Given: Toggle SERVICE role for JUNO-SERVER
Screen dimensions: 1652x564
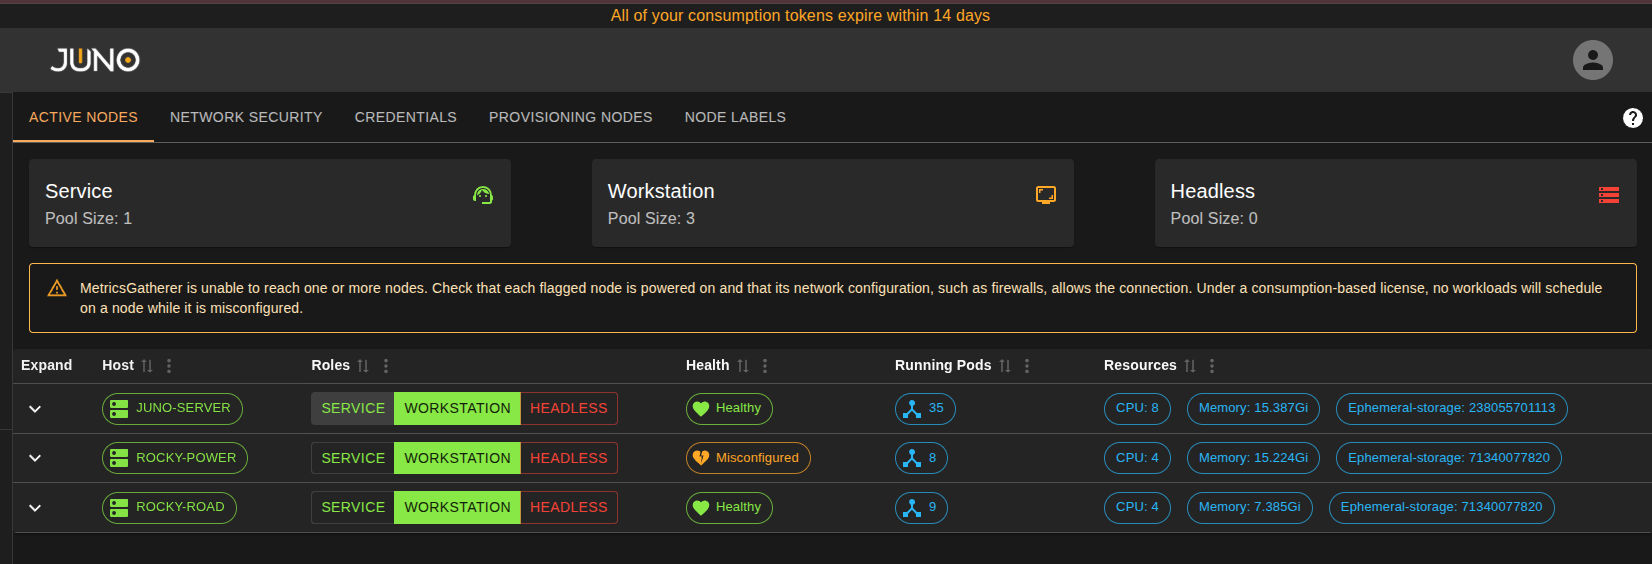Looking at the screenshot, I should click(353, 408).
